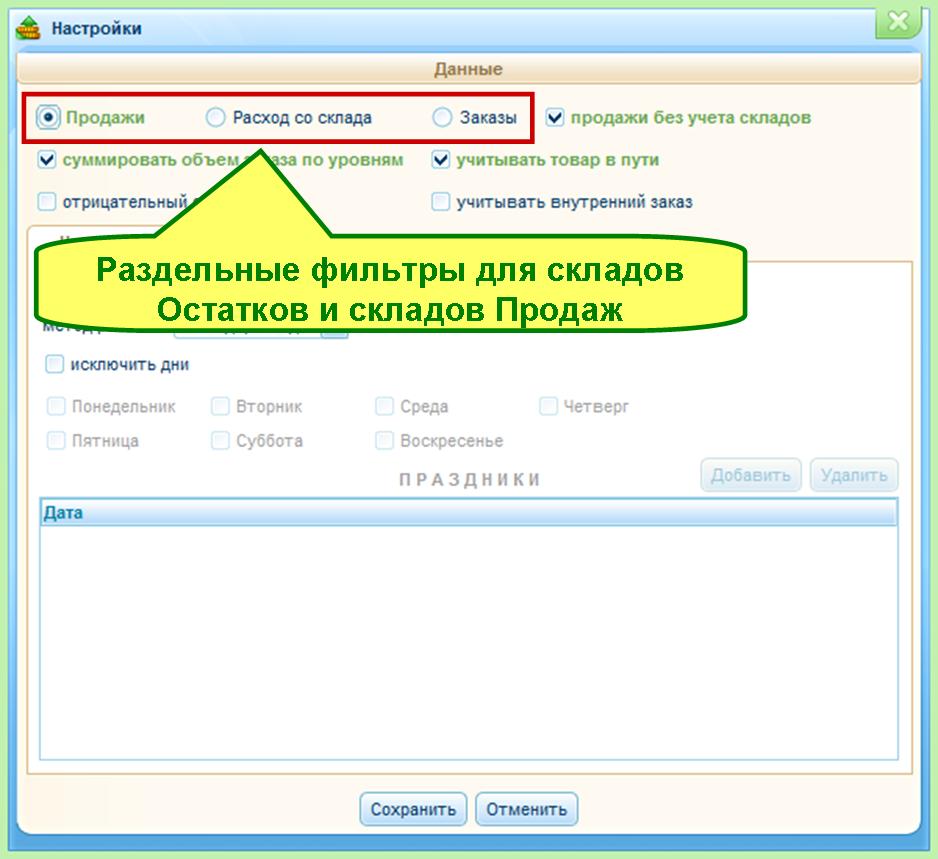Enable учитывать внутренний заказ checkbox
Image resolution: width=938 pixels, height=859 pixels.
(x=441, y=202)
